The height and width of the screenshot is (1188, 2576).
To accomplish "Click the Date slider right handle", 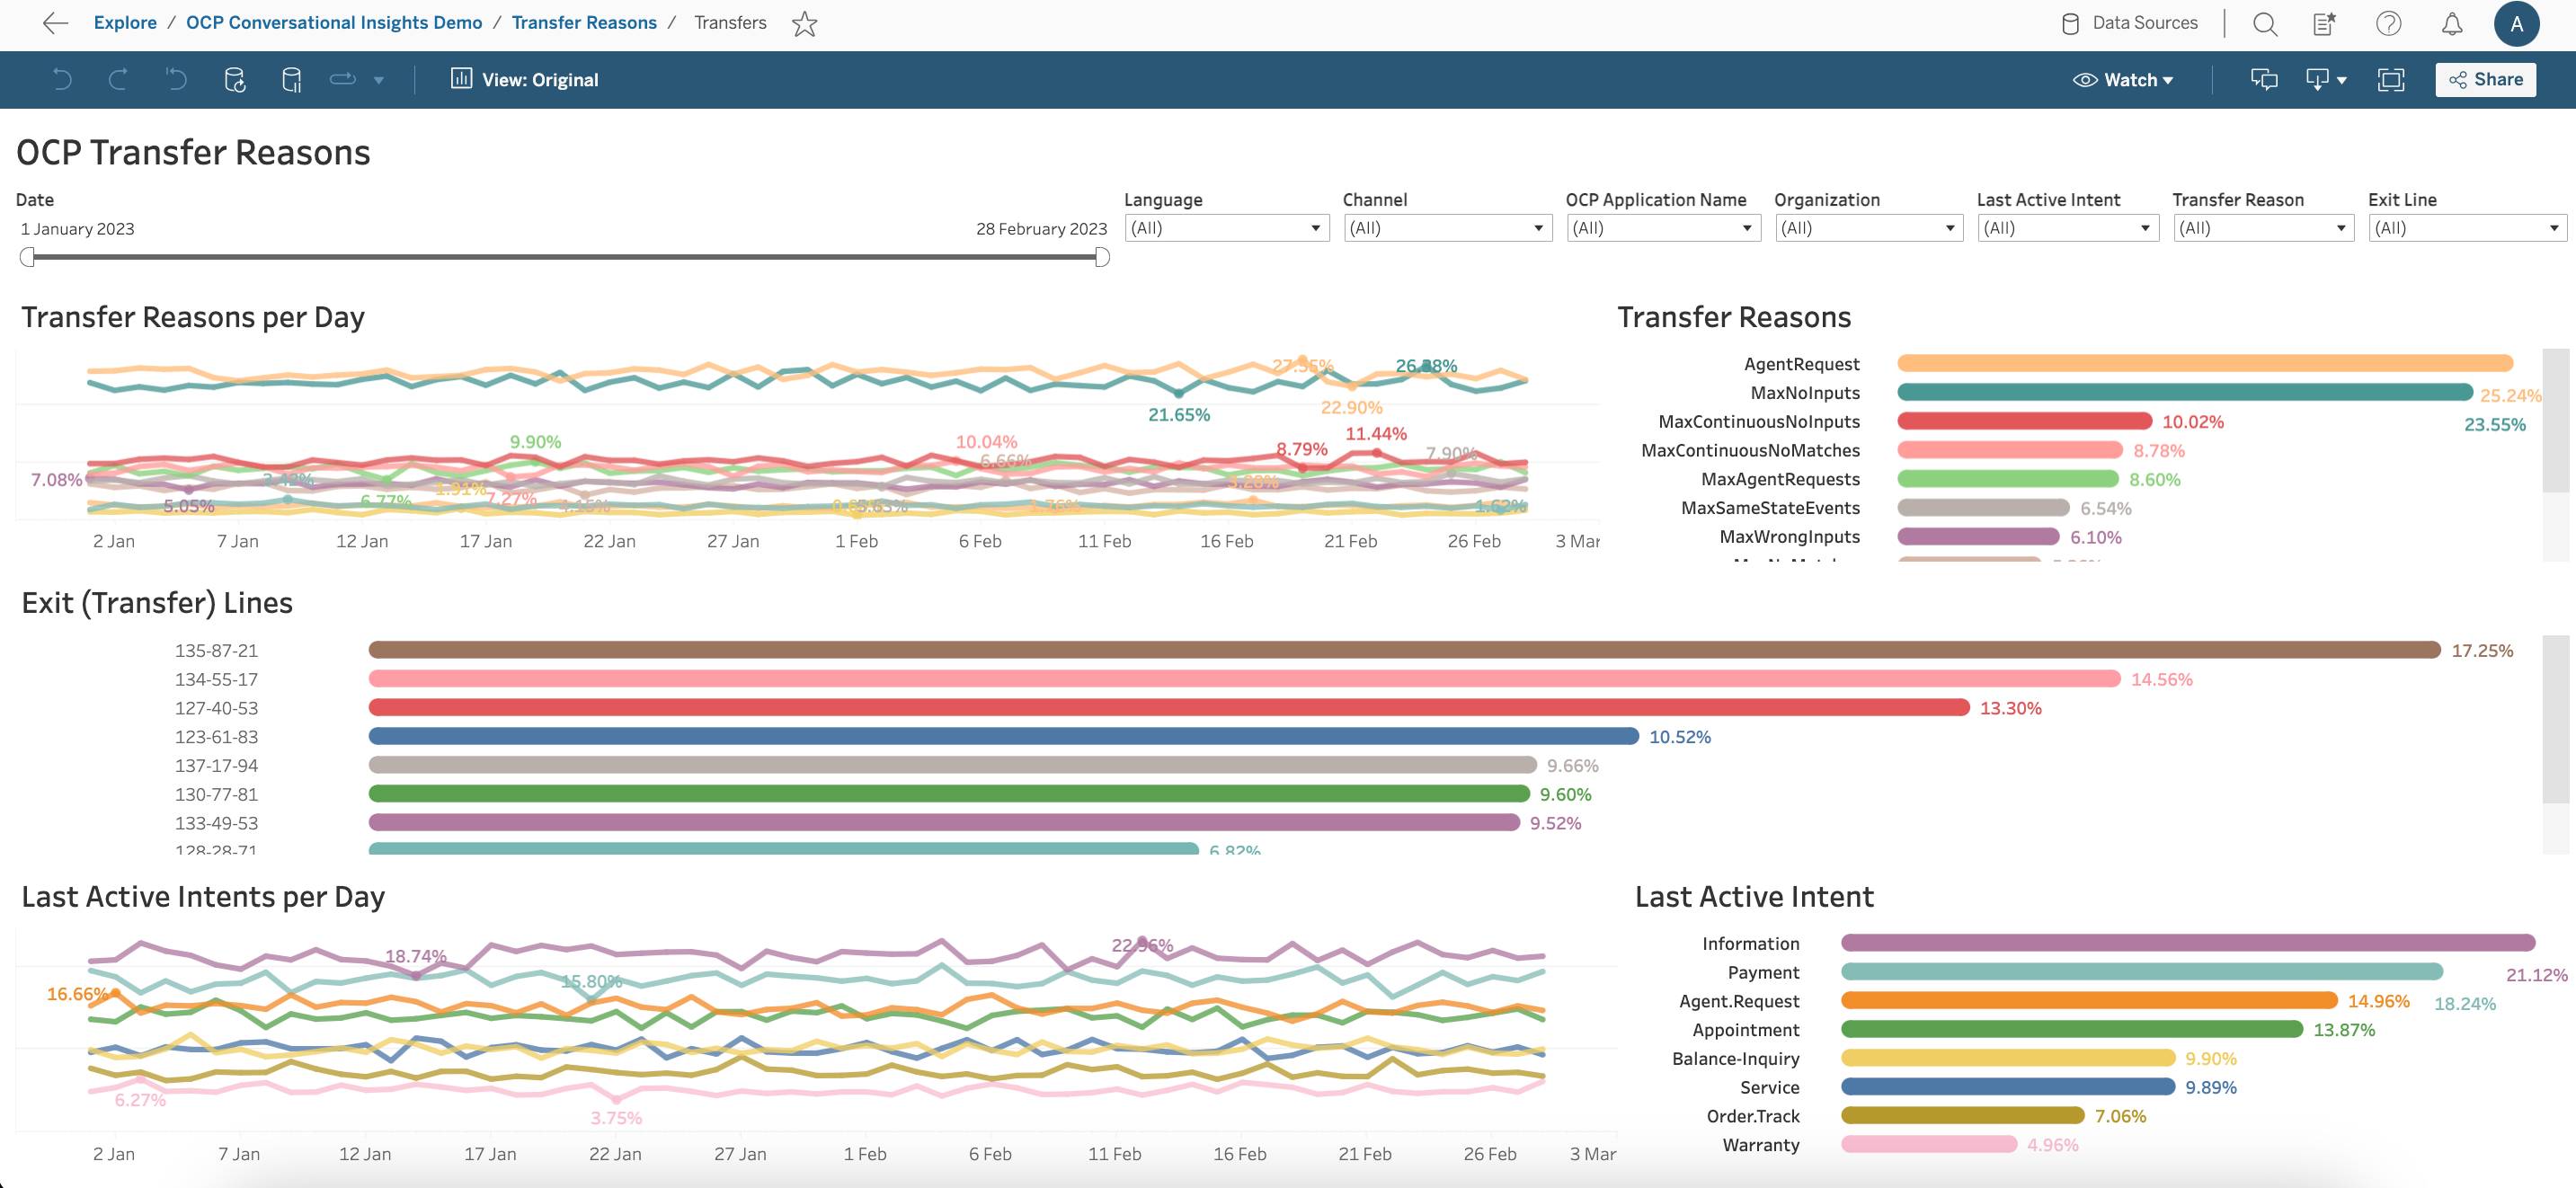I will coord(1101,257).
